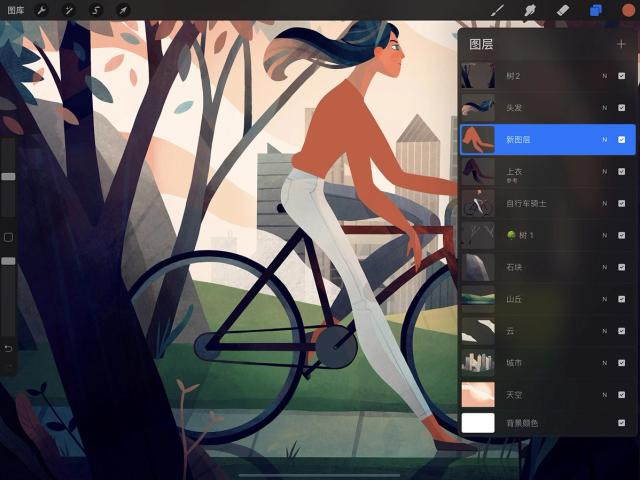640x480 pixels.
Task: Return to the 图库 gallery
Action: [16, 10]
